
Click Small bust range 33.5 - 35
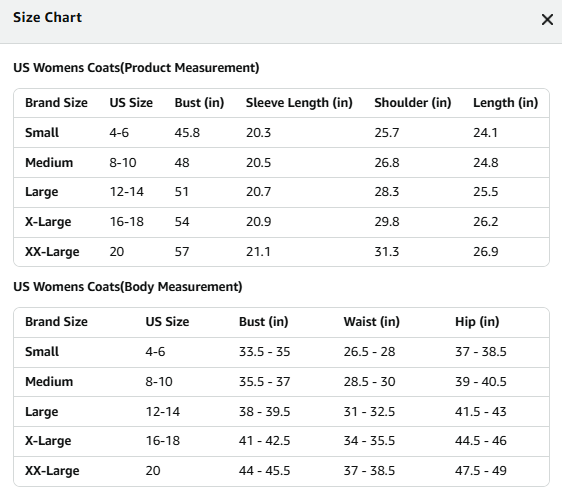pyautogui.click(x=265, y=352)
